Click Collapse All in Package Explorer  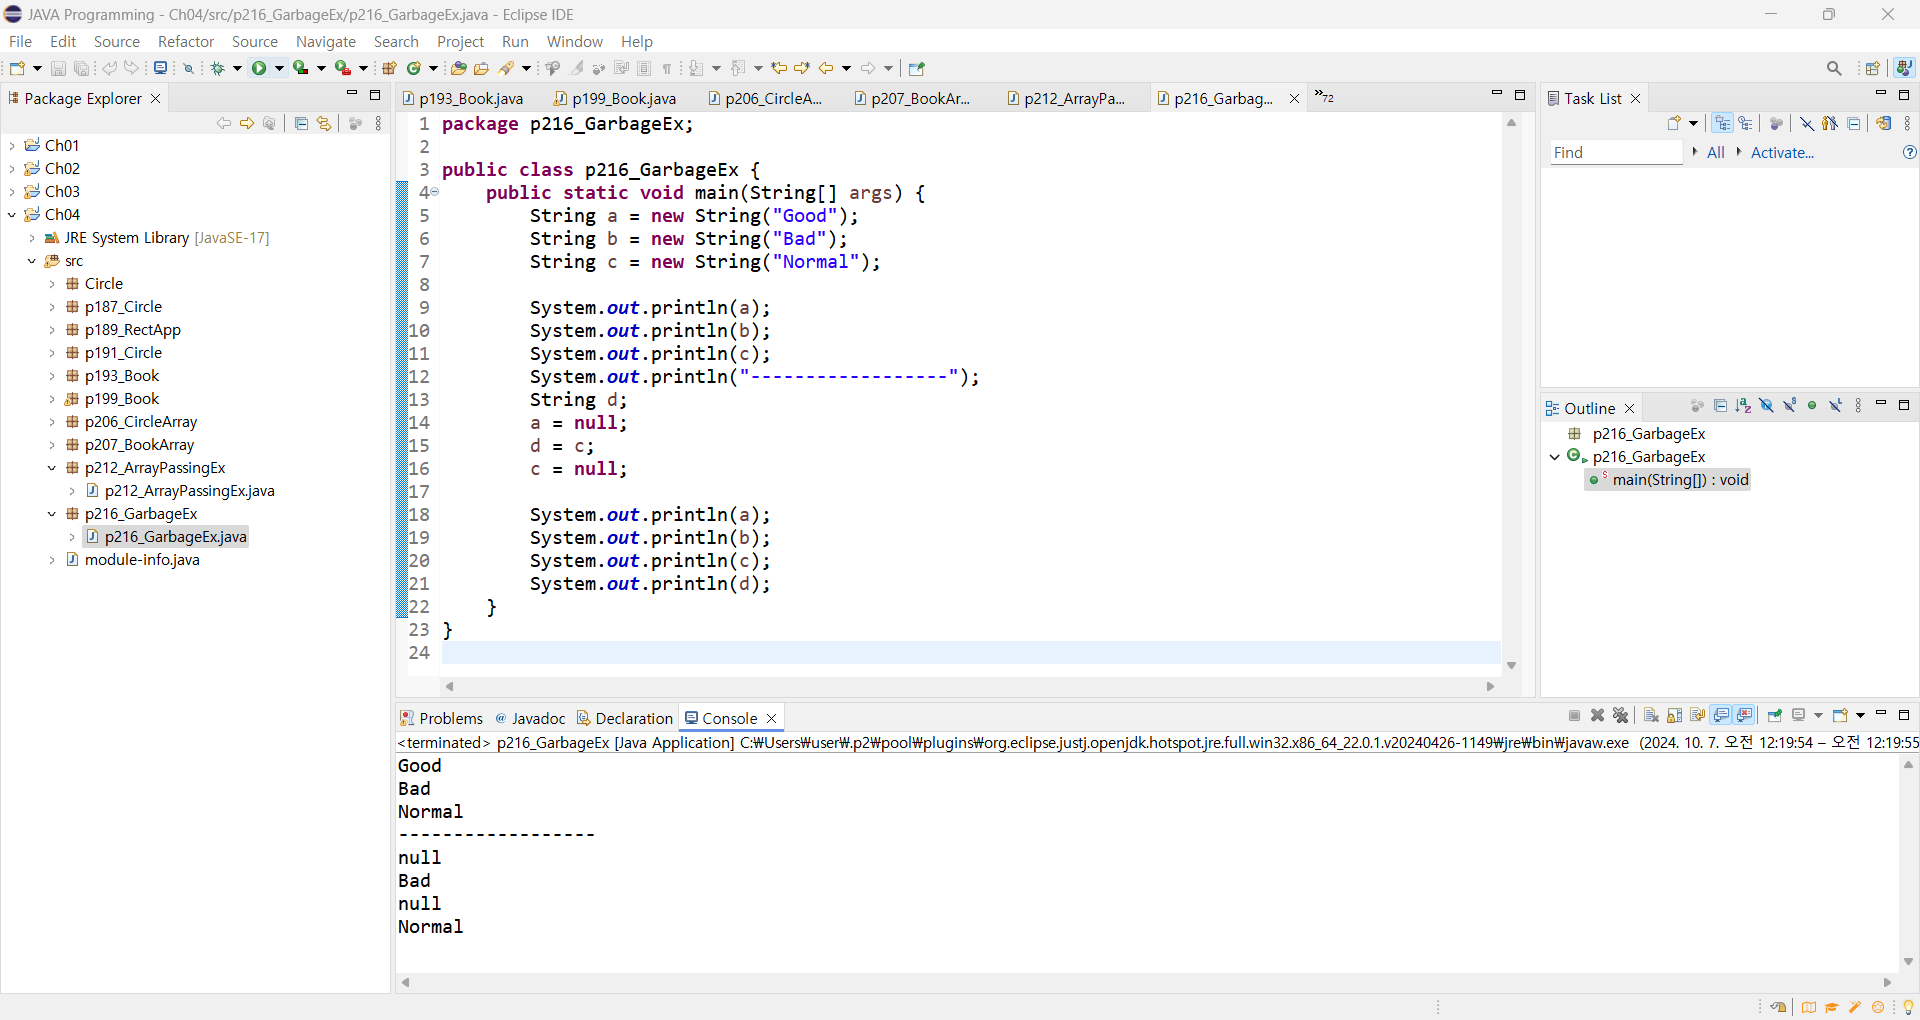tap(301, 123)
